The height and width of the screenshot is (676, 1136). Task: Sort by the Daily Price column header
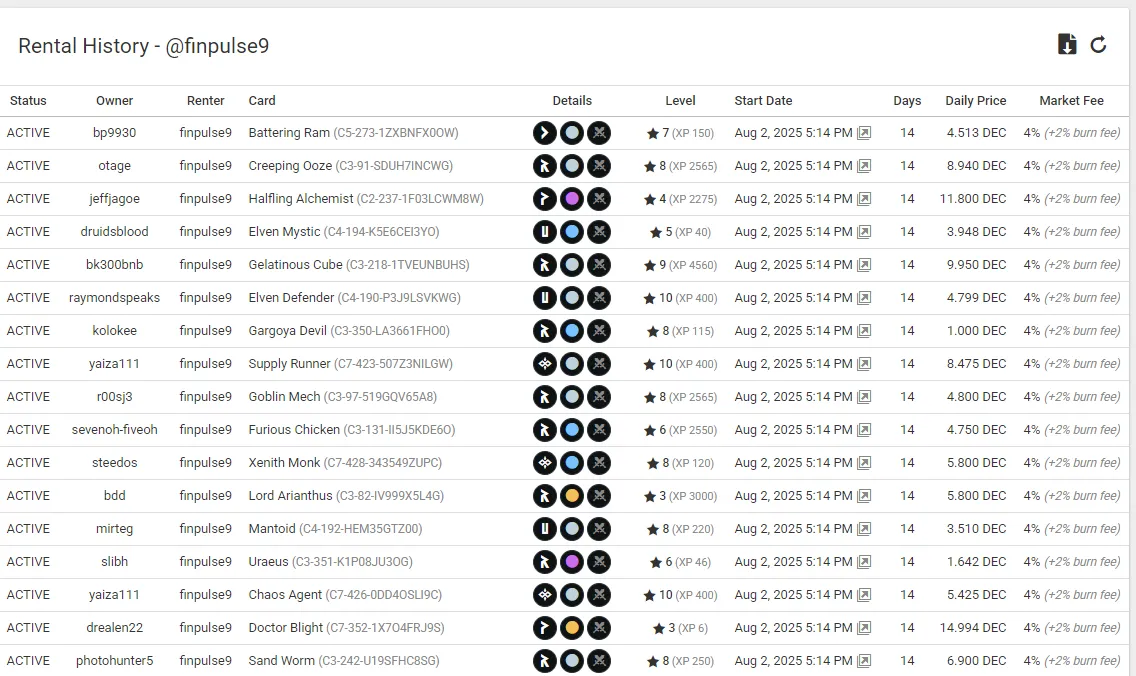point(975,101)
